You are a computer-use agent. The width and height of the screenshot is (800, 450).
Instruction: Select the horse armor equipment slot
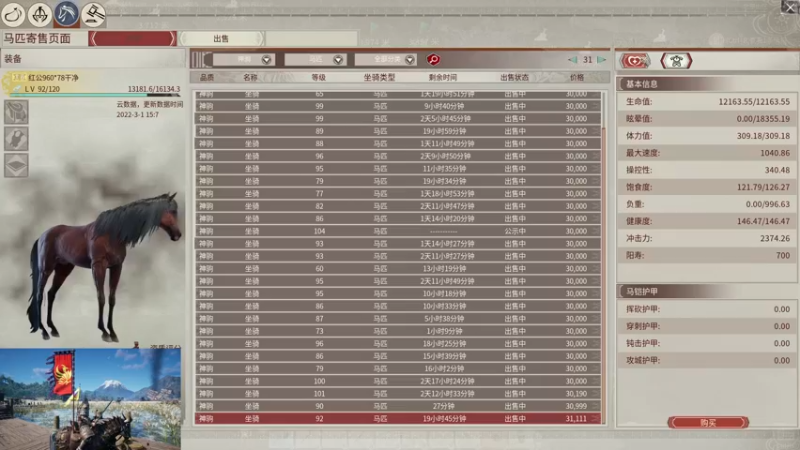[16, 138]
